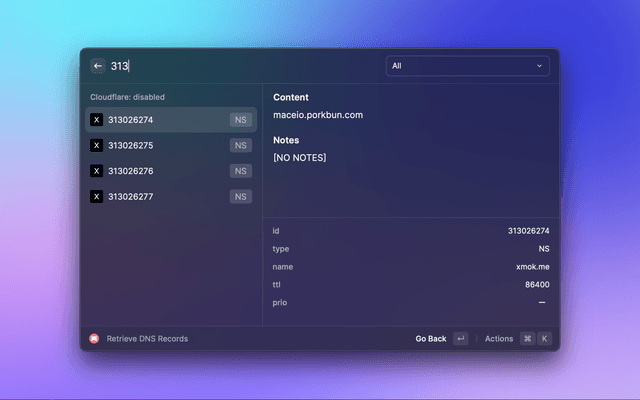Viewport: 640px width, 400px height.
Task: Click the X icon beside record 313026275
Action: 96,145
